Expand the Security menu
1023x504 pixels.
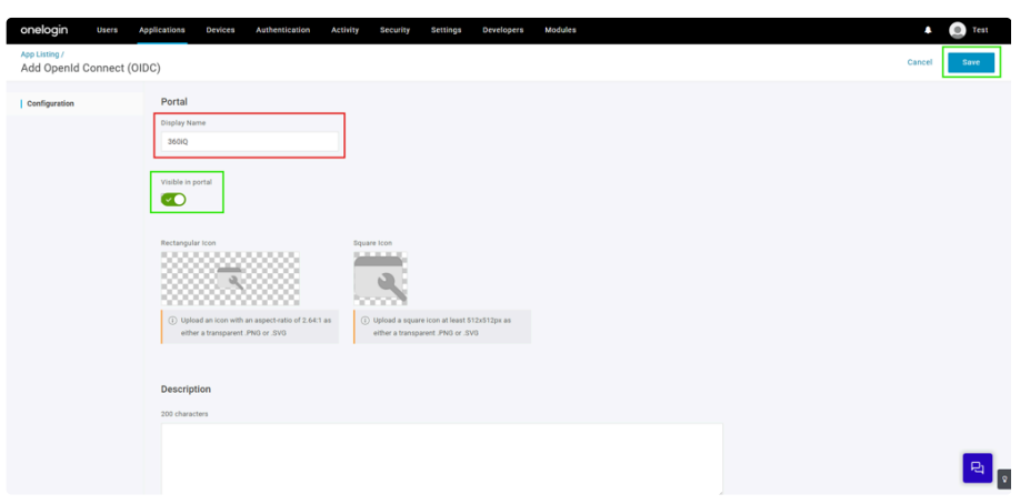click(x=395, y=30)
